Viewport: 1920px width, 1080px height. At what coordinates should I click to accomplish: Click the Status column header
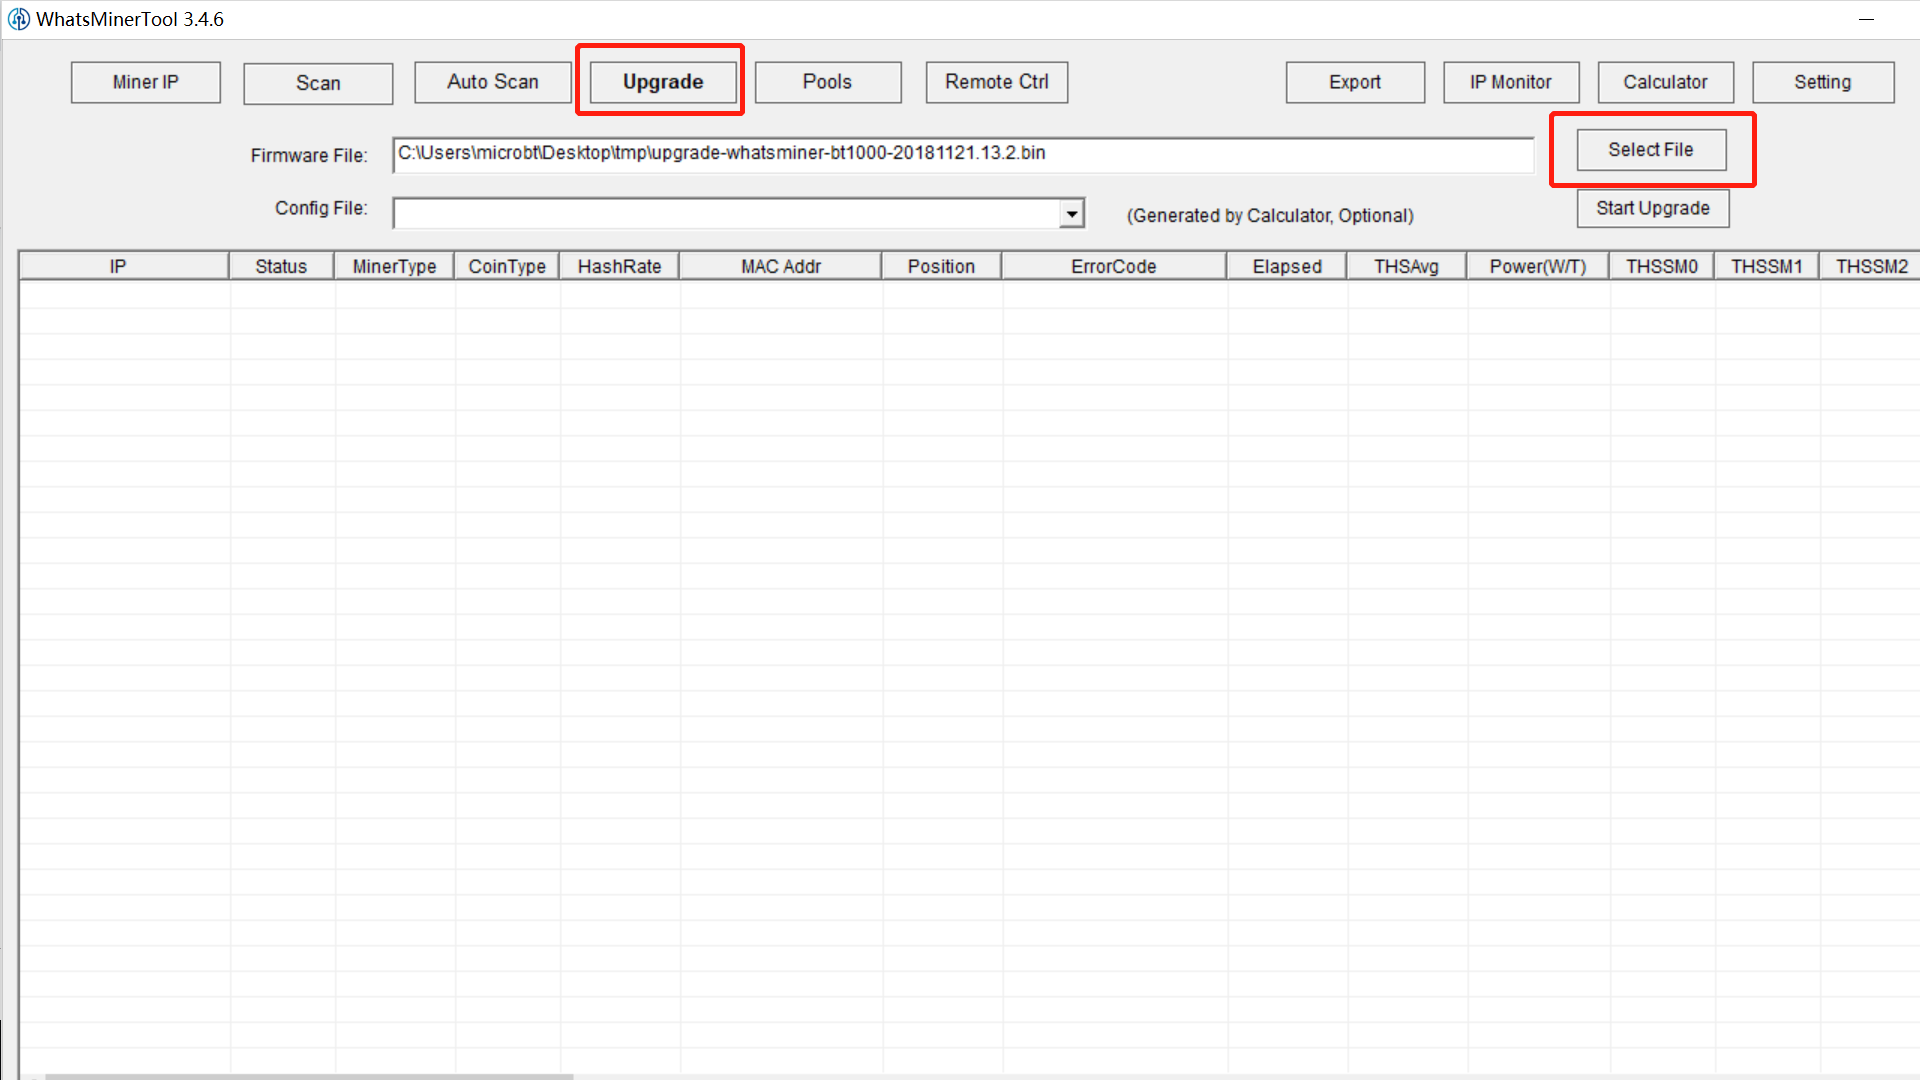280,265
